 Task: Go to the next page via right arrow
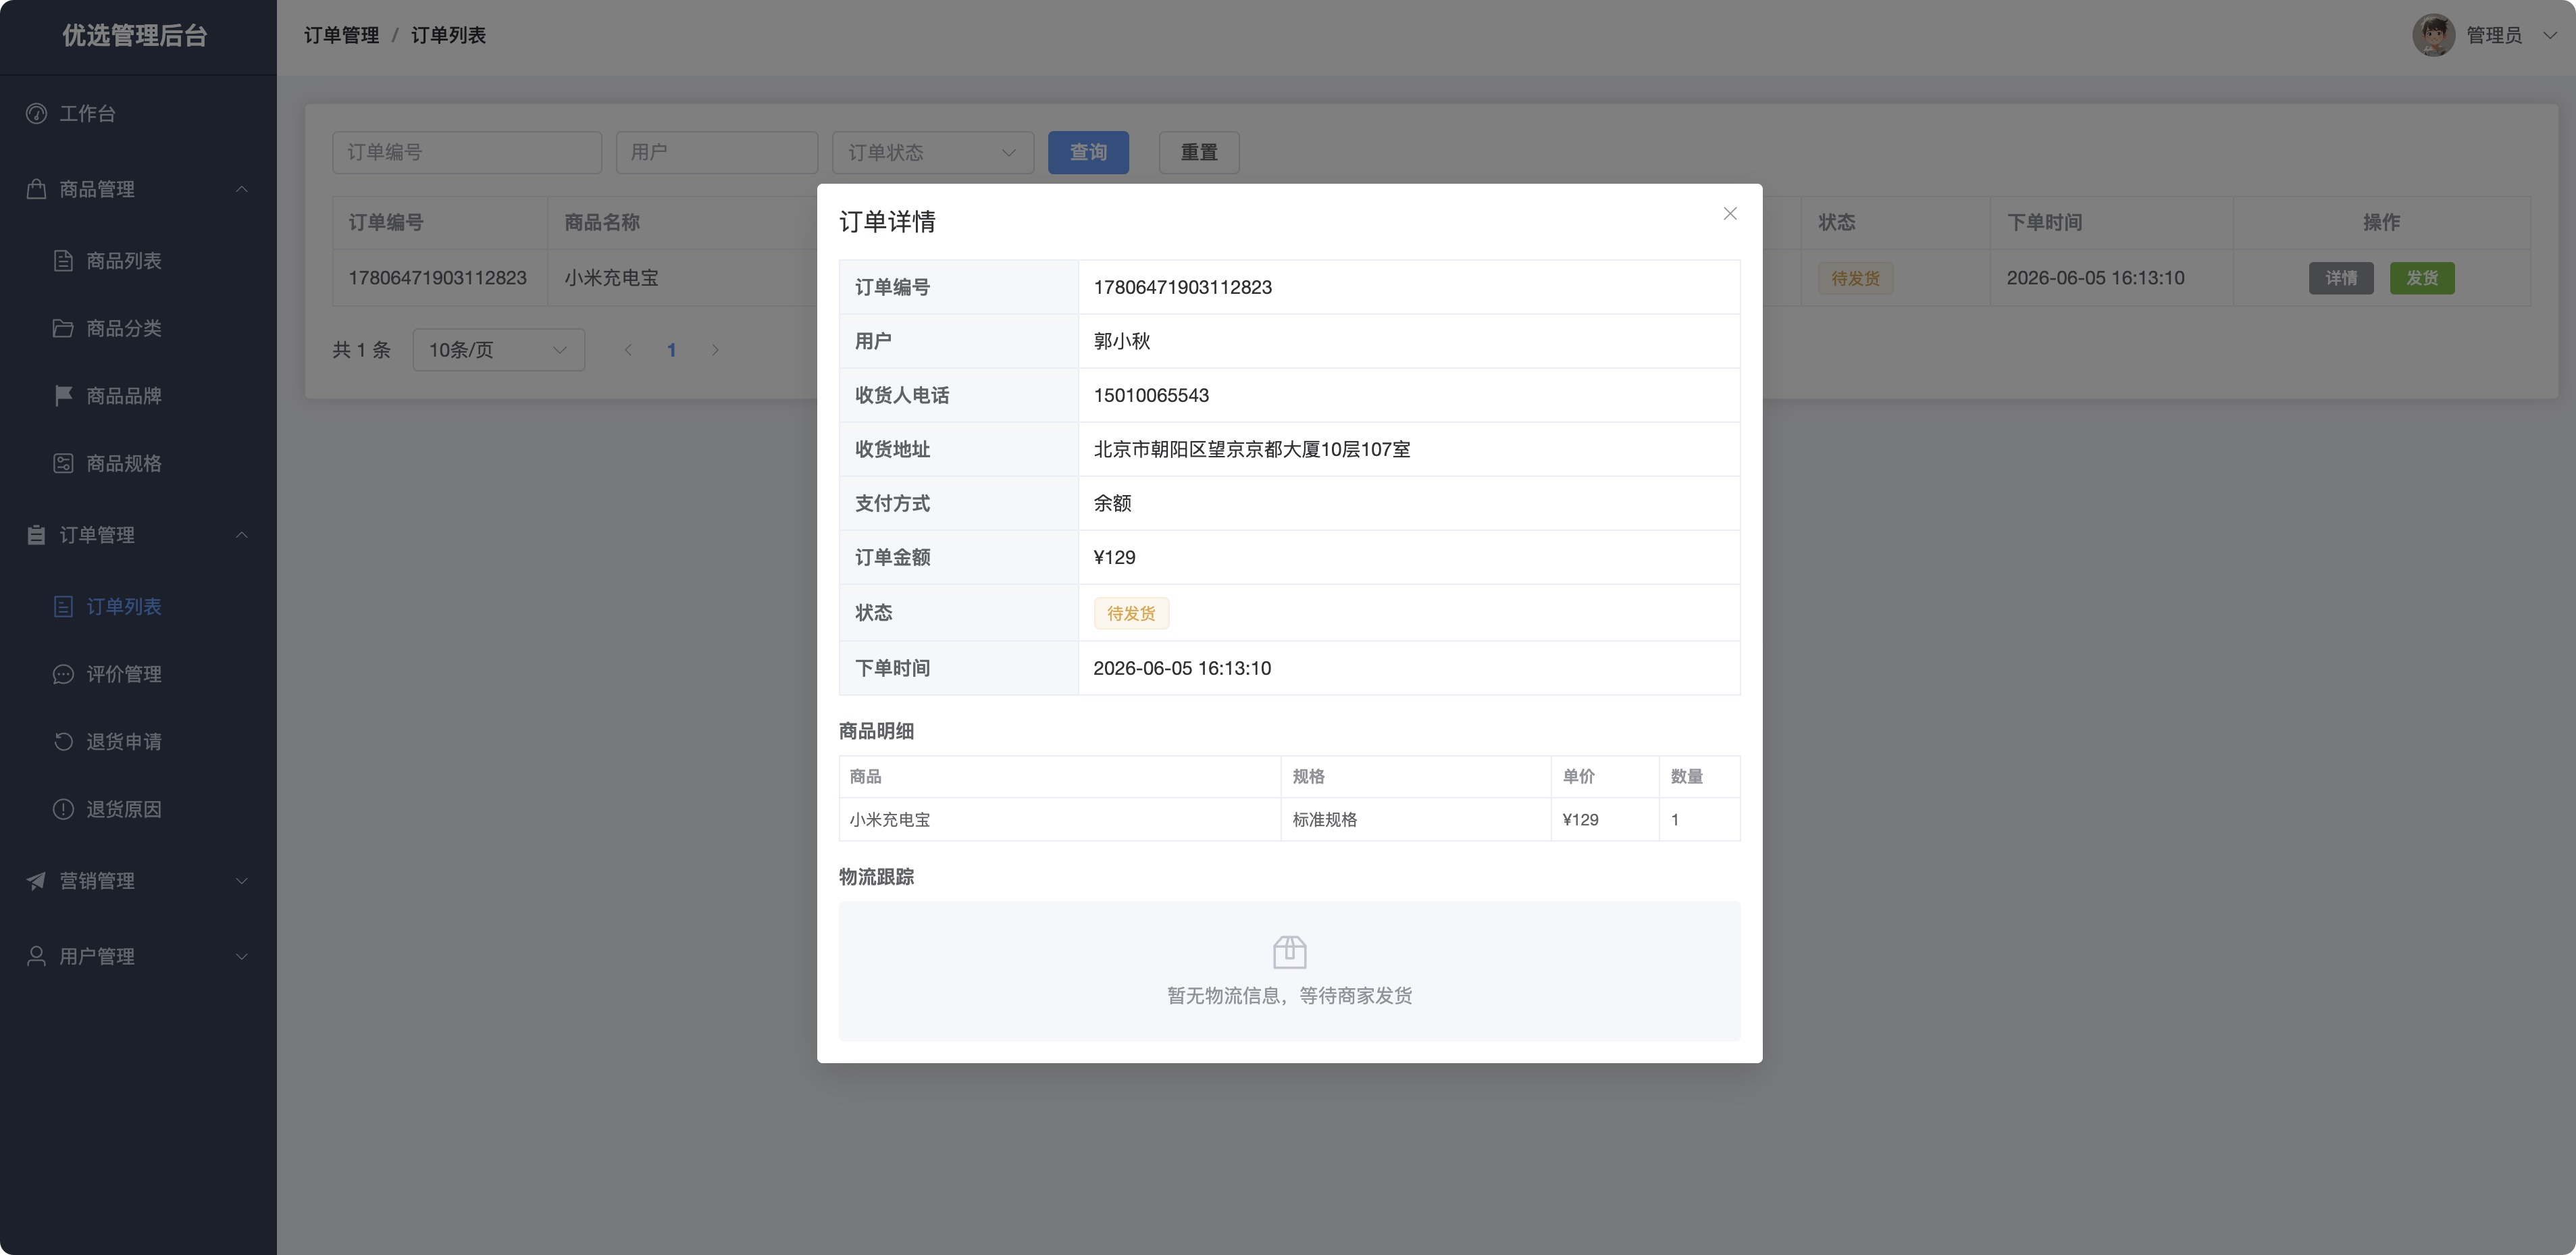point(715,350)
